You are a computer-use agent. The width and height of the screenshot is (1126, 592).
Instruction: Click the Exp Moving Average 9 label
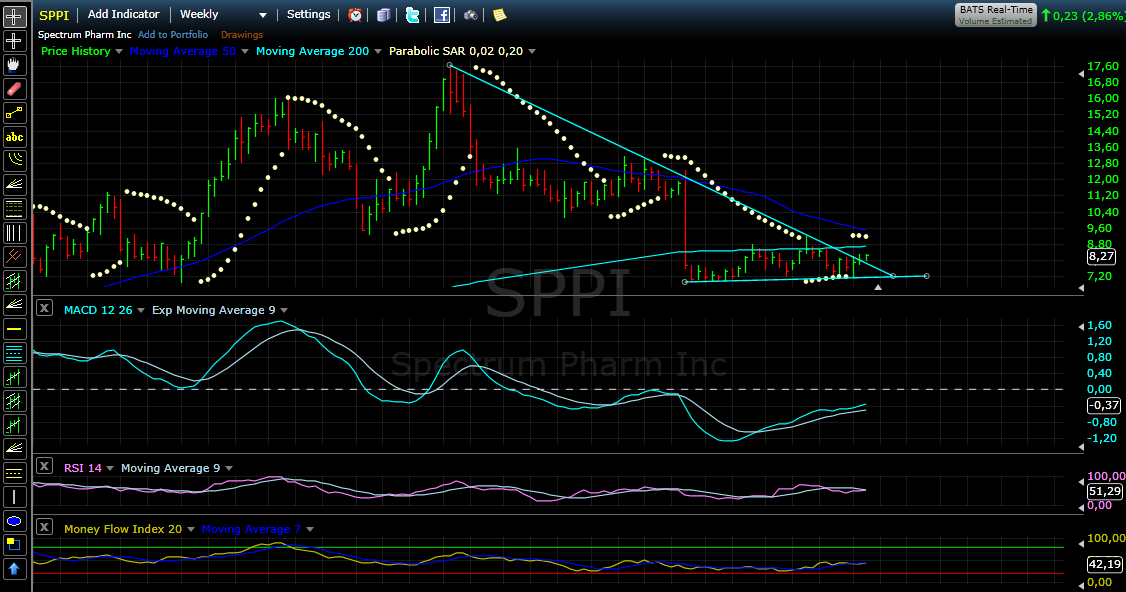point(213,310)
